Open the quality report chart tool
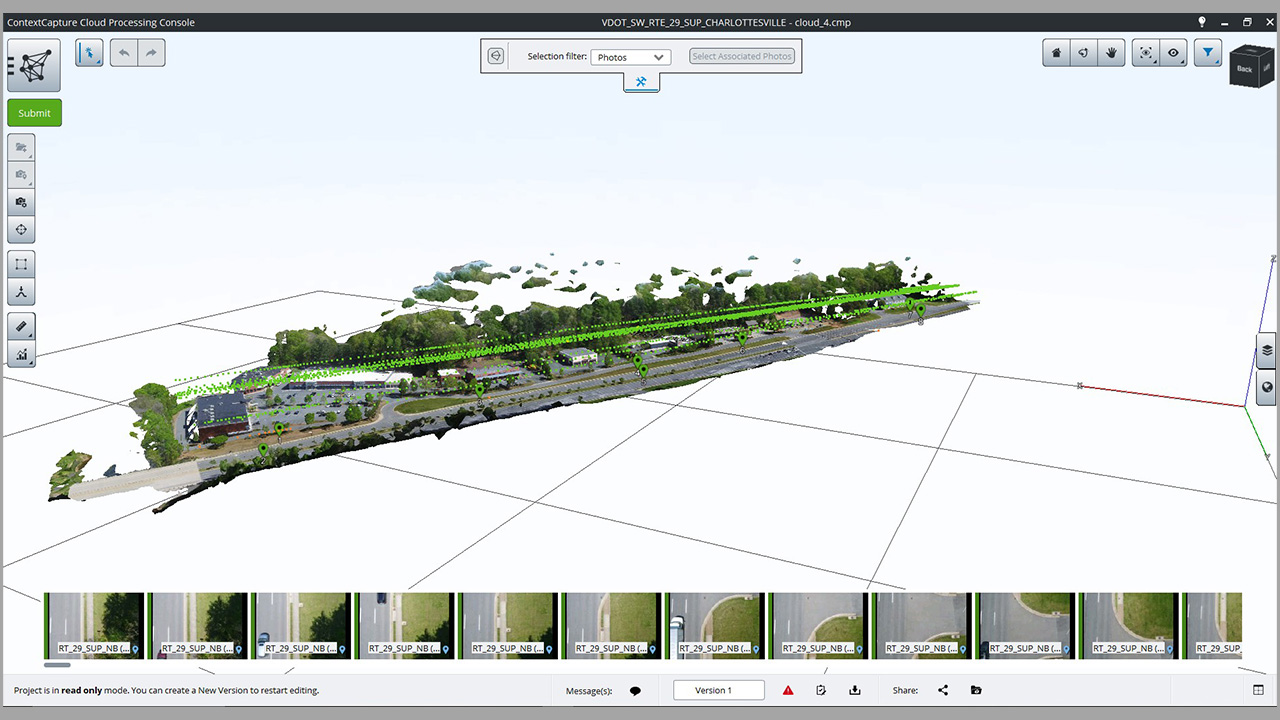The width and height of the screenshot is (1280, 720). [x=21, y=354]
